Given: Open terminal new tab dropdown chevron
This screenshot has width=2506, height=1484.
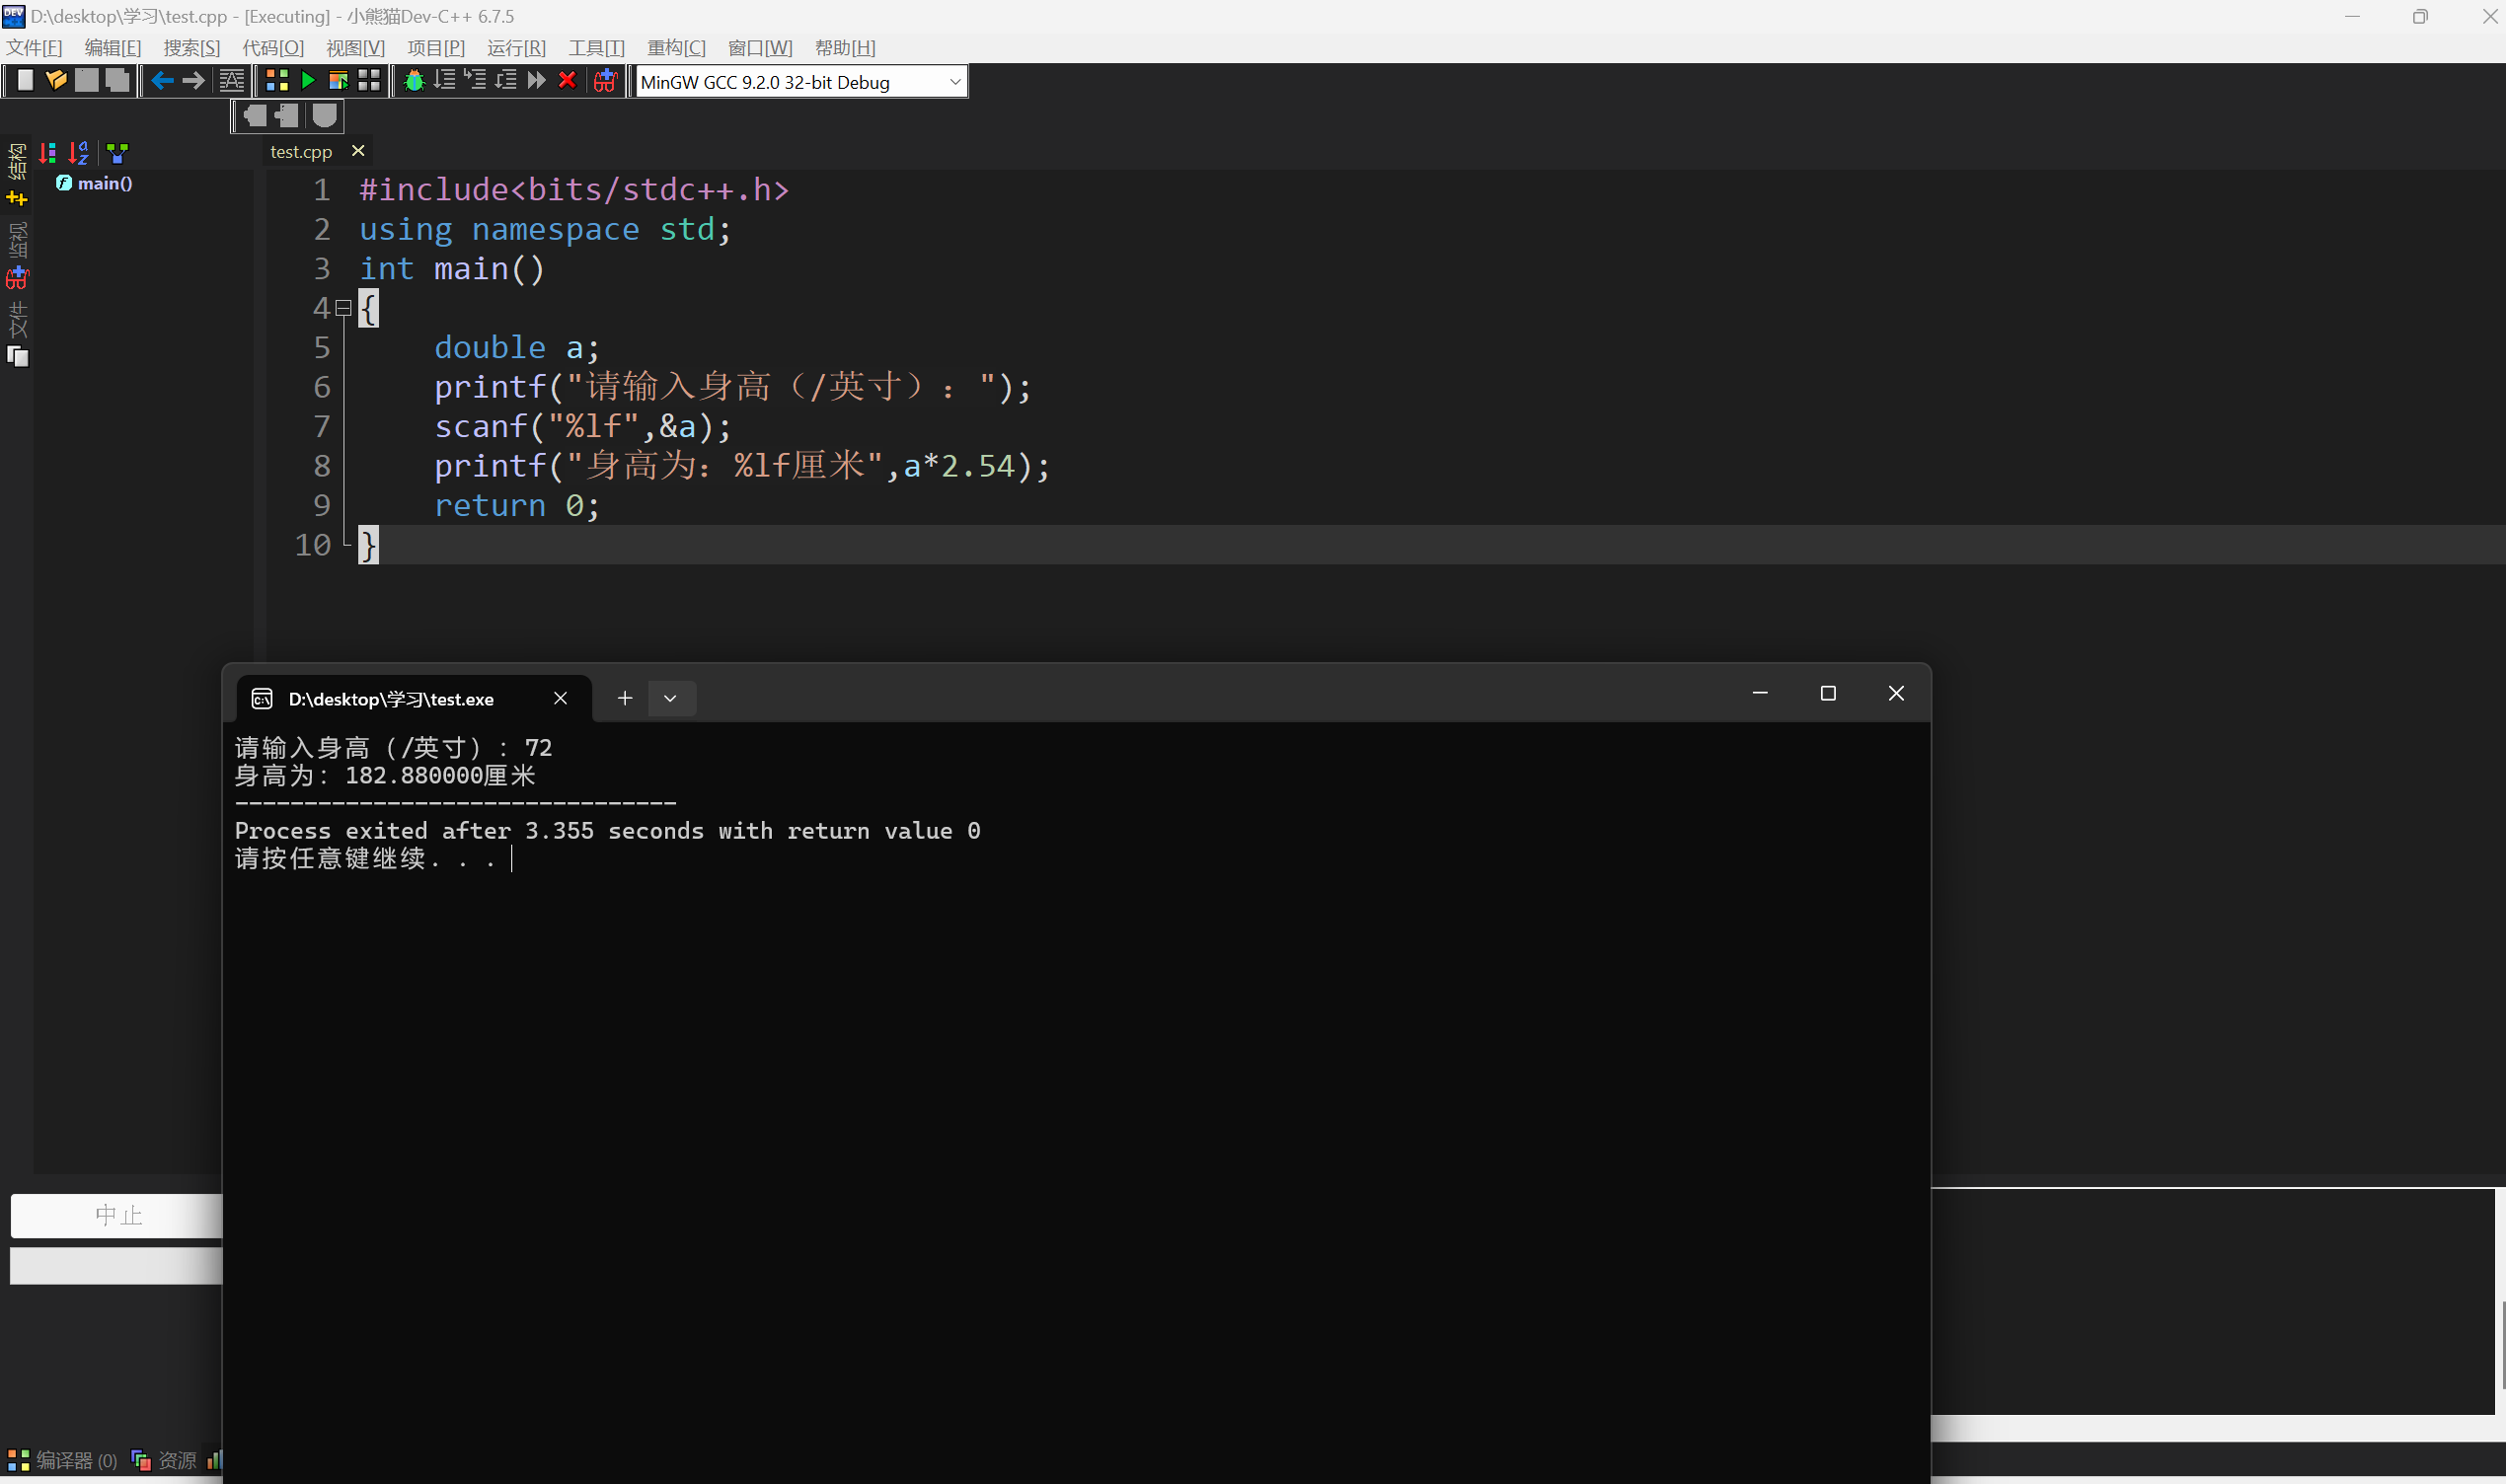Looking at the screenshot, I should point(670,698).
